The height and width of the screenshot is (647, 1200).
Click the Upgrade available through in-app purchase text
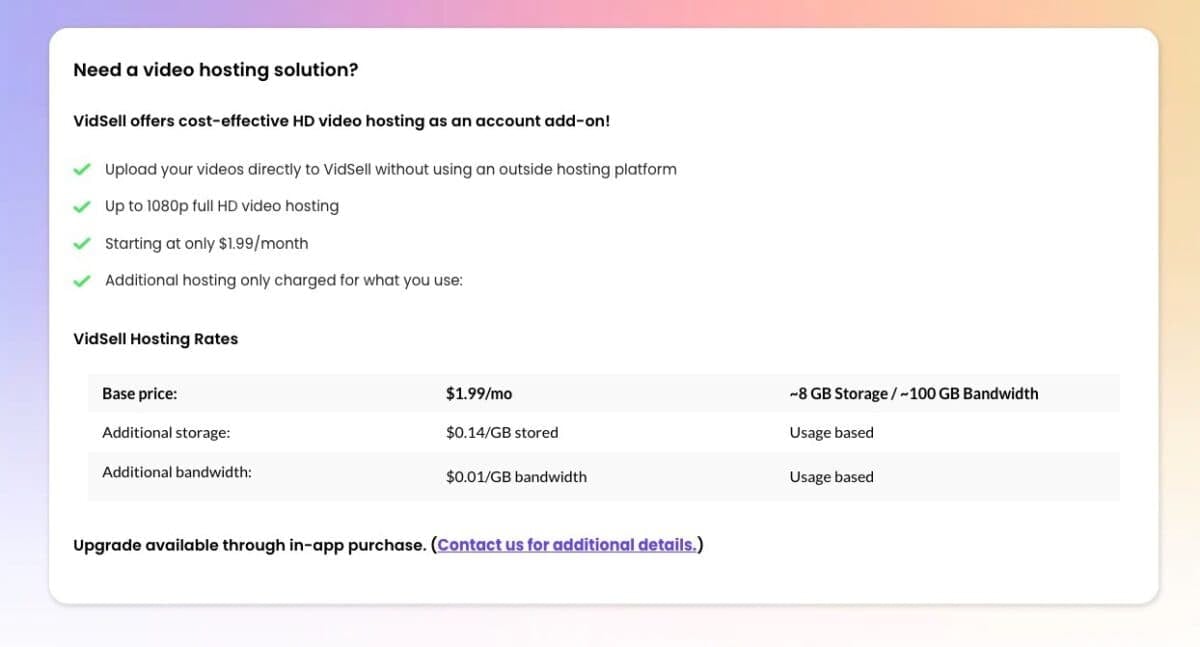250,544
